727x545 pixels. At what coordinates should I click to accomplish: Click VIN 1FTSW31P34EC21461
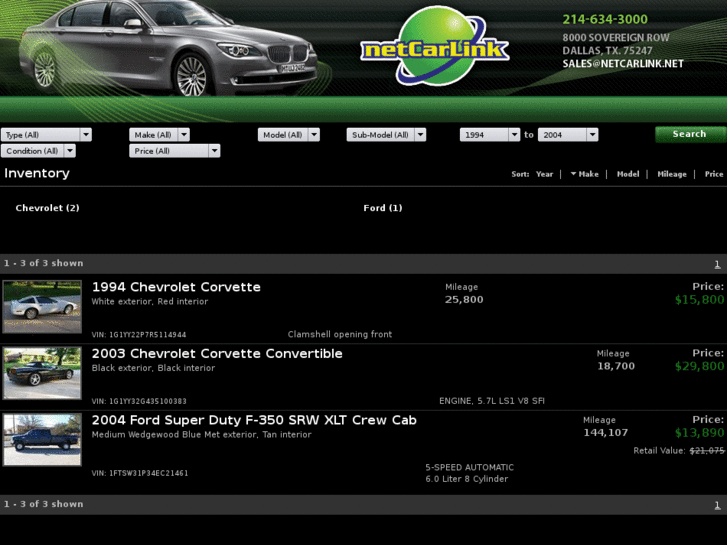[x=140, y=474]
